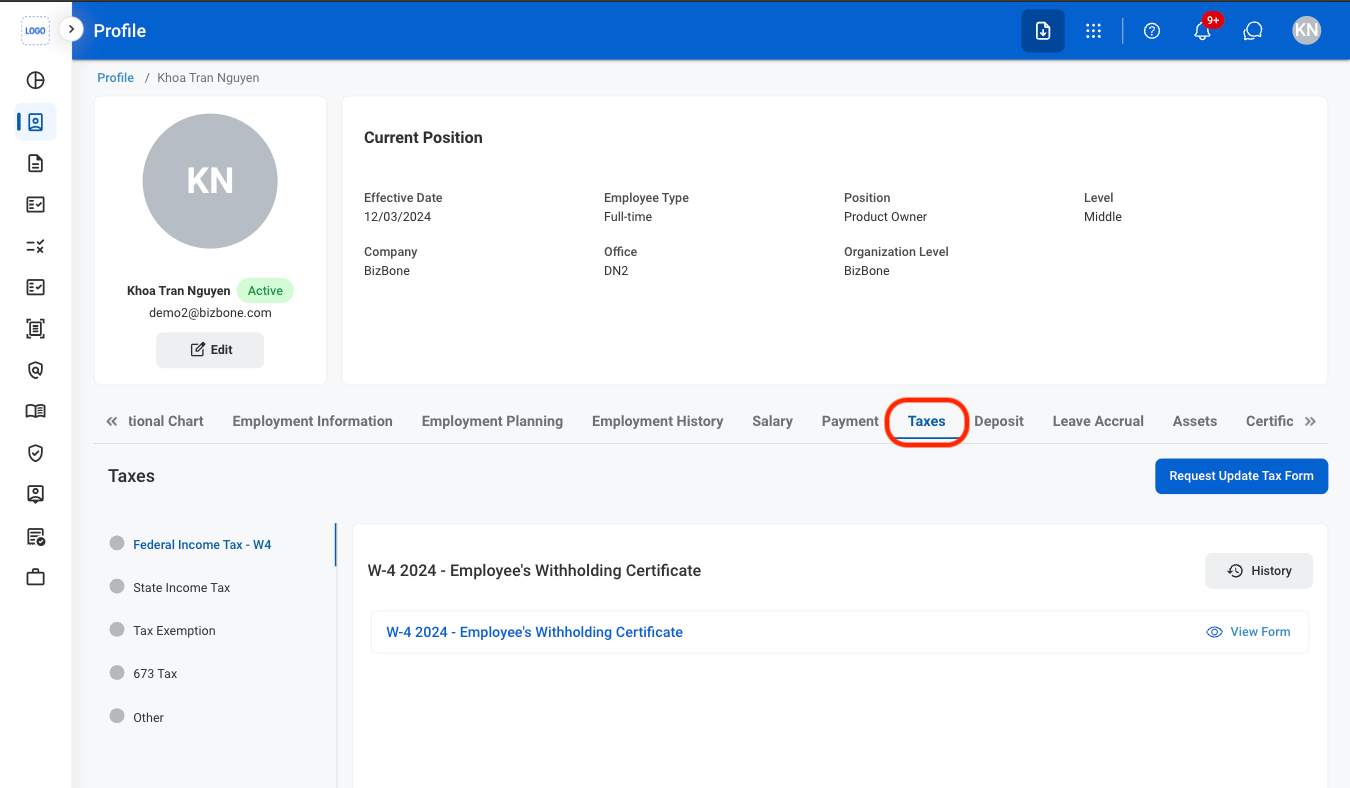
Task: Open the apps grid launcher
Action: [1093, 31]
